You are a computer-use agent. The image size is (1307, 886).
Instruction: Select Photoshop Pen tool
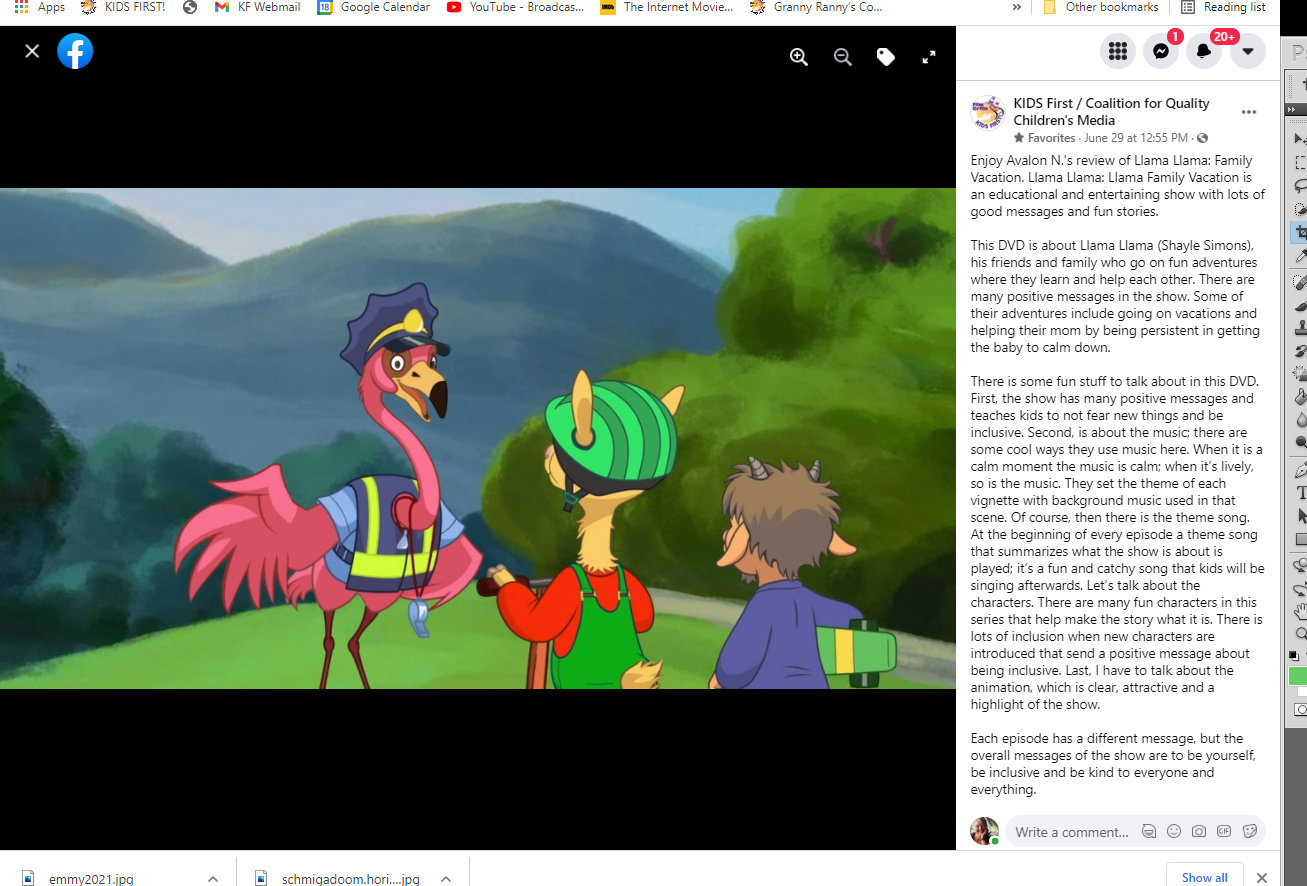(x=1300, y=469)
